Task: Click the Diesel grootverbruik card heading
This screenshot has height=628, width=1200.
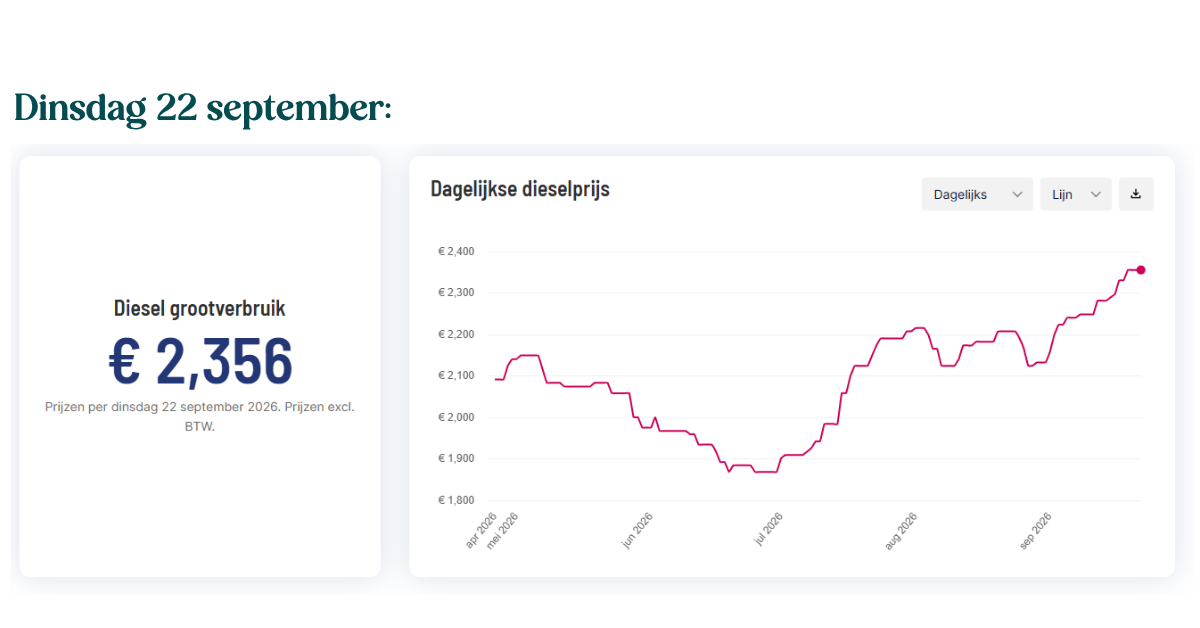Action: click(200, 308)
